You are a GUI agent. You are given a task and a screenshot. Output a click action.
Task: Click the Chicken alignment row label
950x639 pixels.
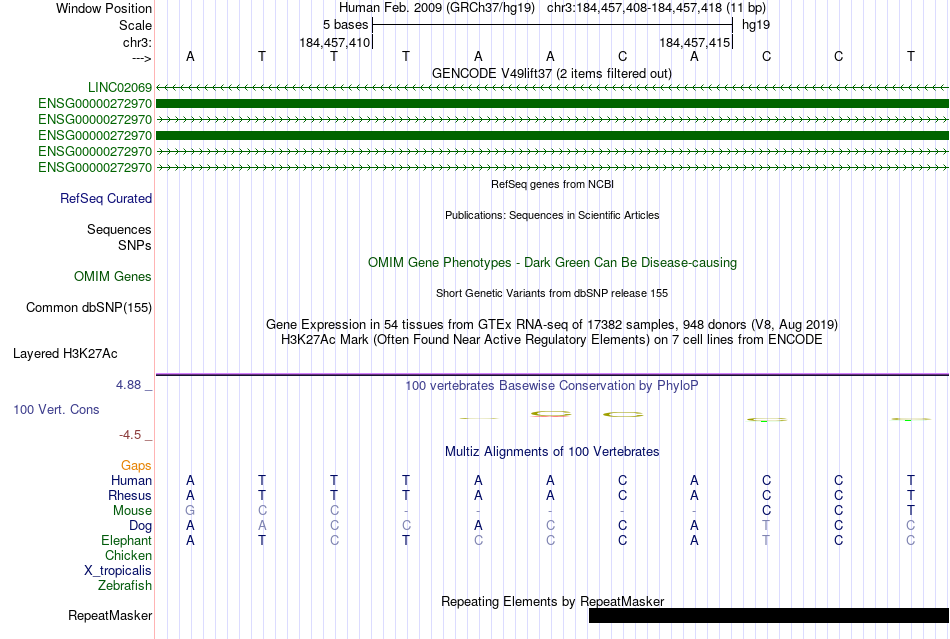128,555
